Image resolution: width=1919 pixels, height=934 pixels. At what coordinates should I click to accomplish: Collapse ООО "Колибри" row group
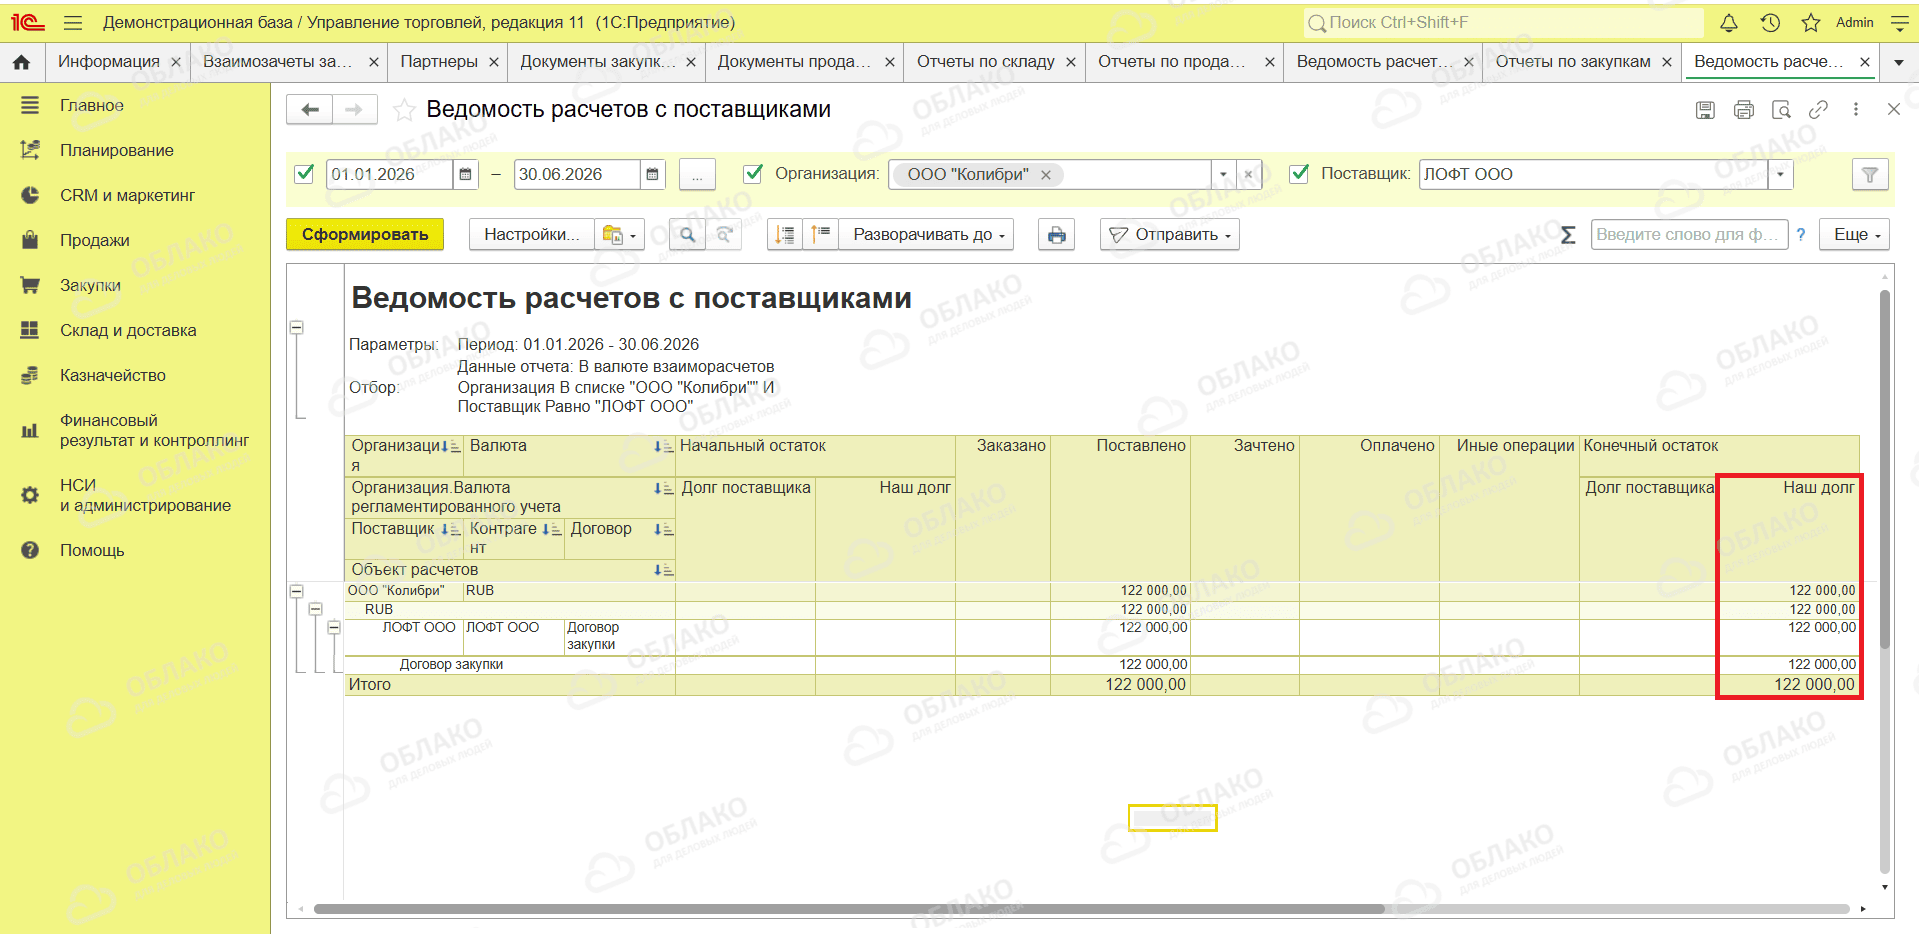click(x=296, y=592)
